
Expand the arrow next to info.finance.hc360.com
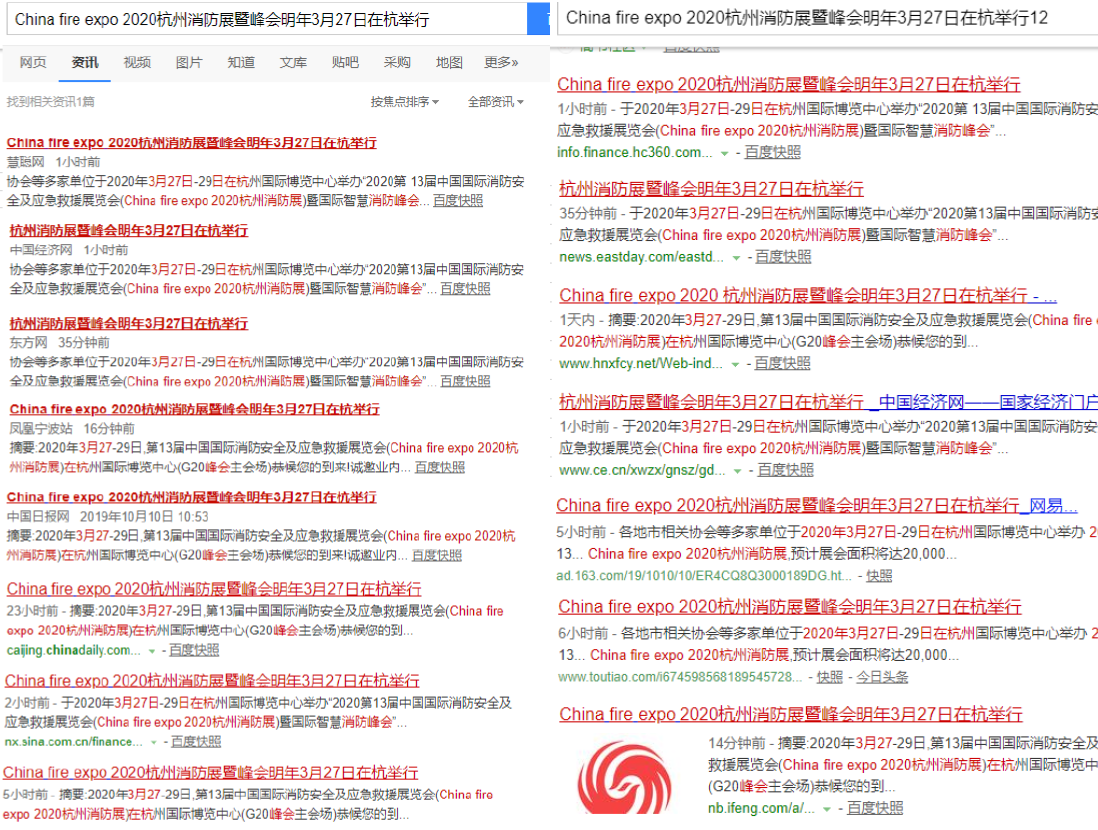(723, 152)
